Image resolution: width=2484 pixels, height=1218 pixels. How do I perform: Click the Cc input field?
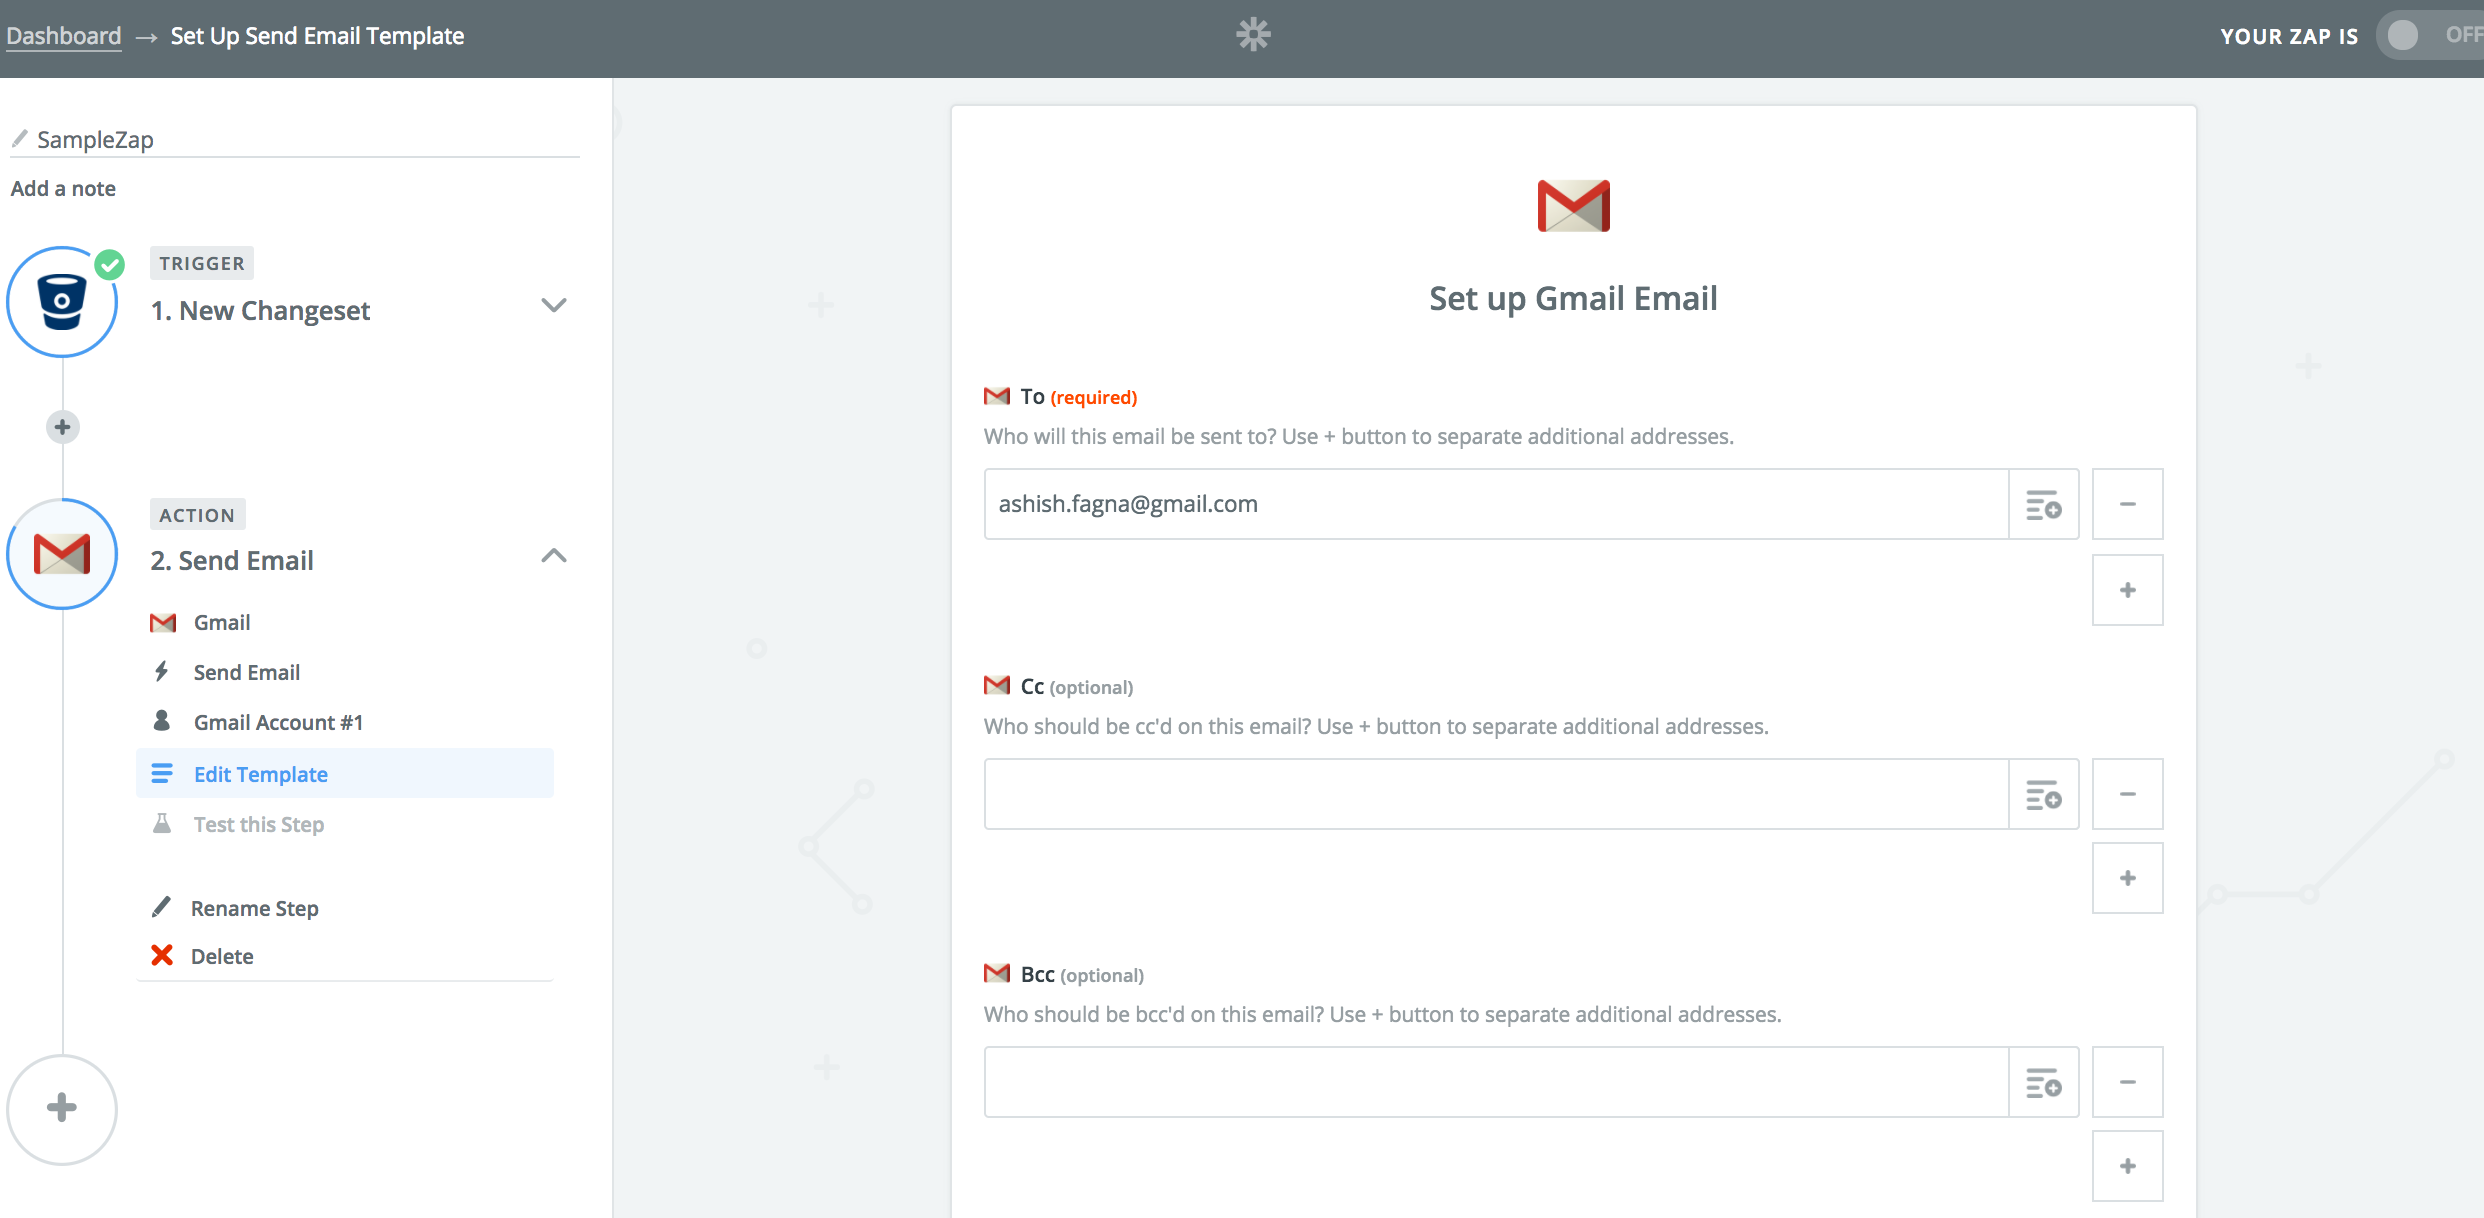tap(1496, 794)
